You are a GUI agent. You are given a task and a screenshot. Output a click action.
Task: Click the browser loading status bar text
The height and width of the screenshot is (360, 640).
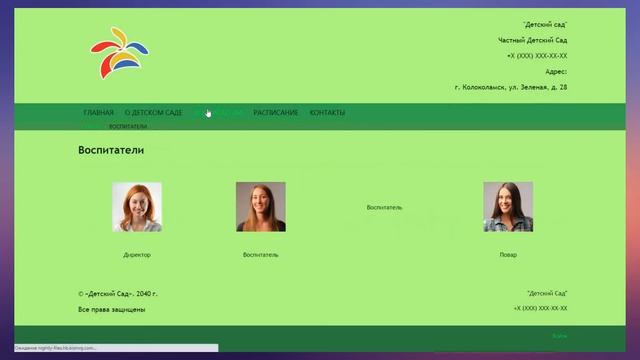point(56,348)
